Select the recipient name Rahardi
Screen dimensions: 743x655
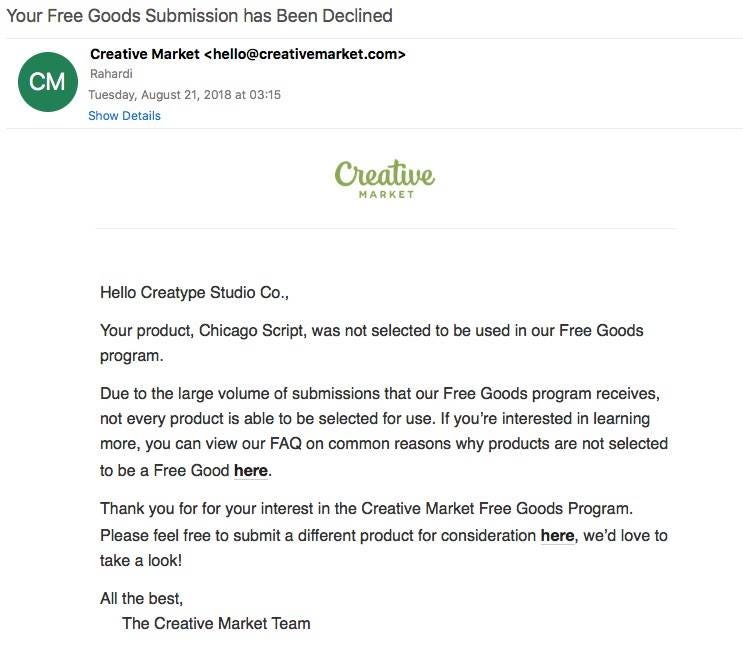[111, 74]
